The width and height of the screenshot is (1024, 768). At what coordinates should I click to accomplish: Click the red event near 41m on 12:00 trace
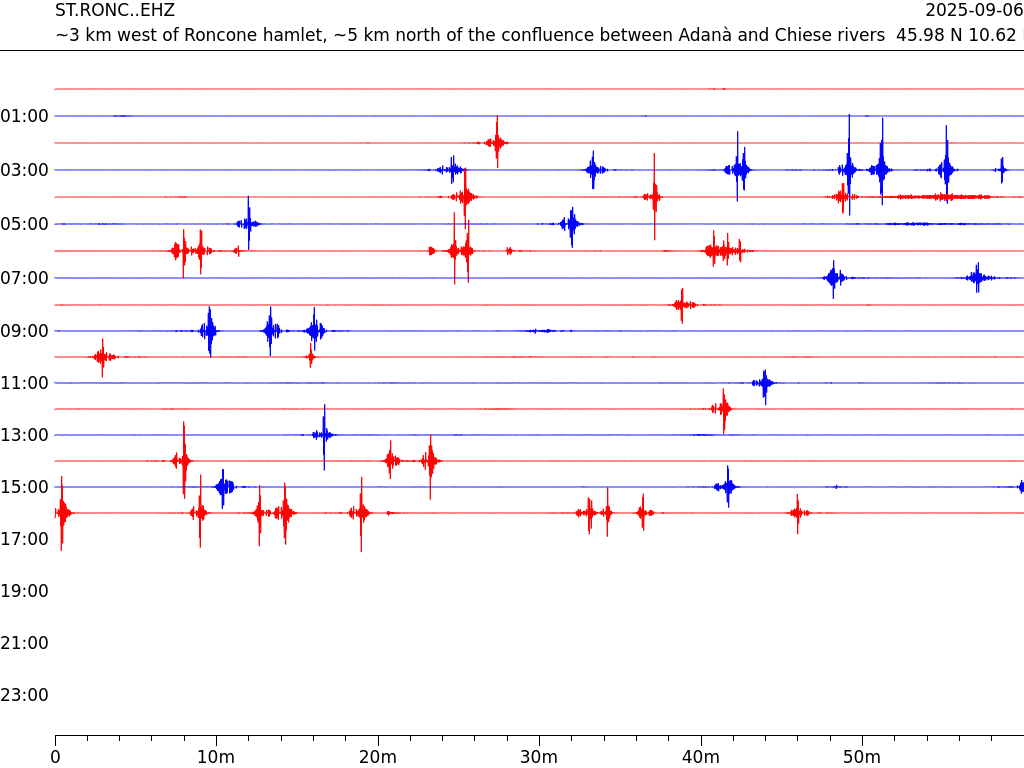(723, 409)
